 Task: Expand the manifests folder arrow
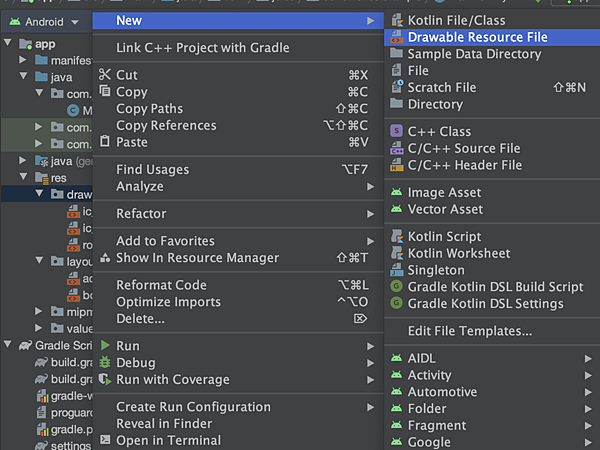tap(23, 60)
